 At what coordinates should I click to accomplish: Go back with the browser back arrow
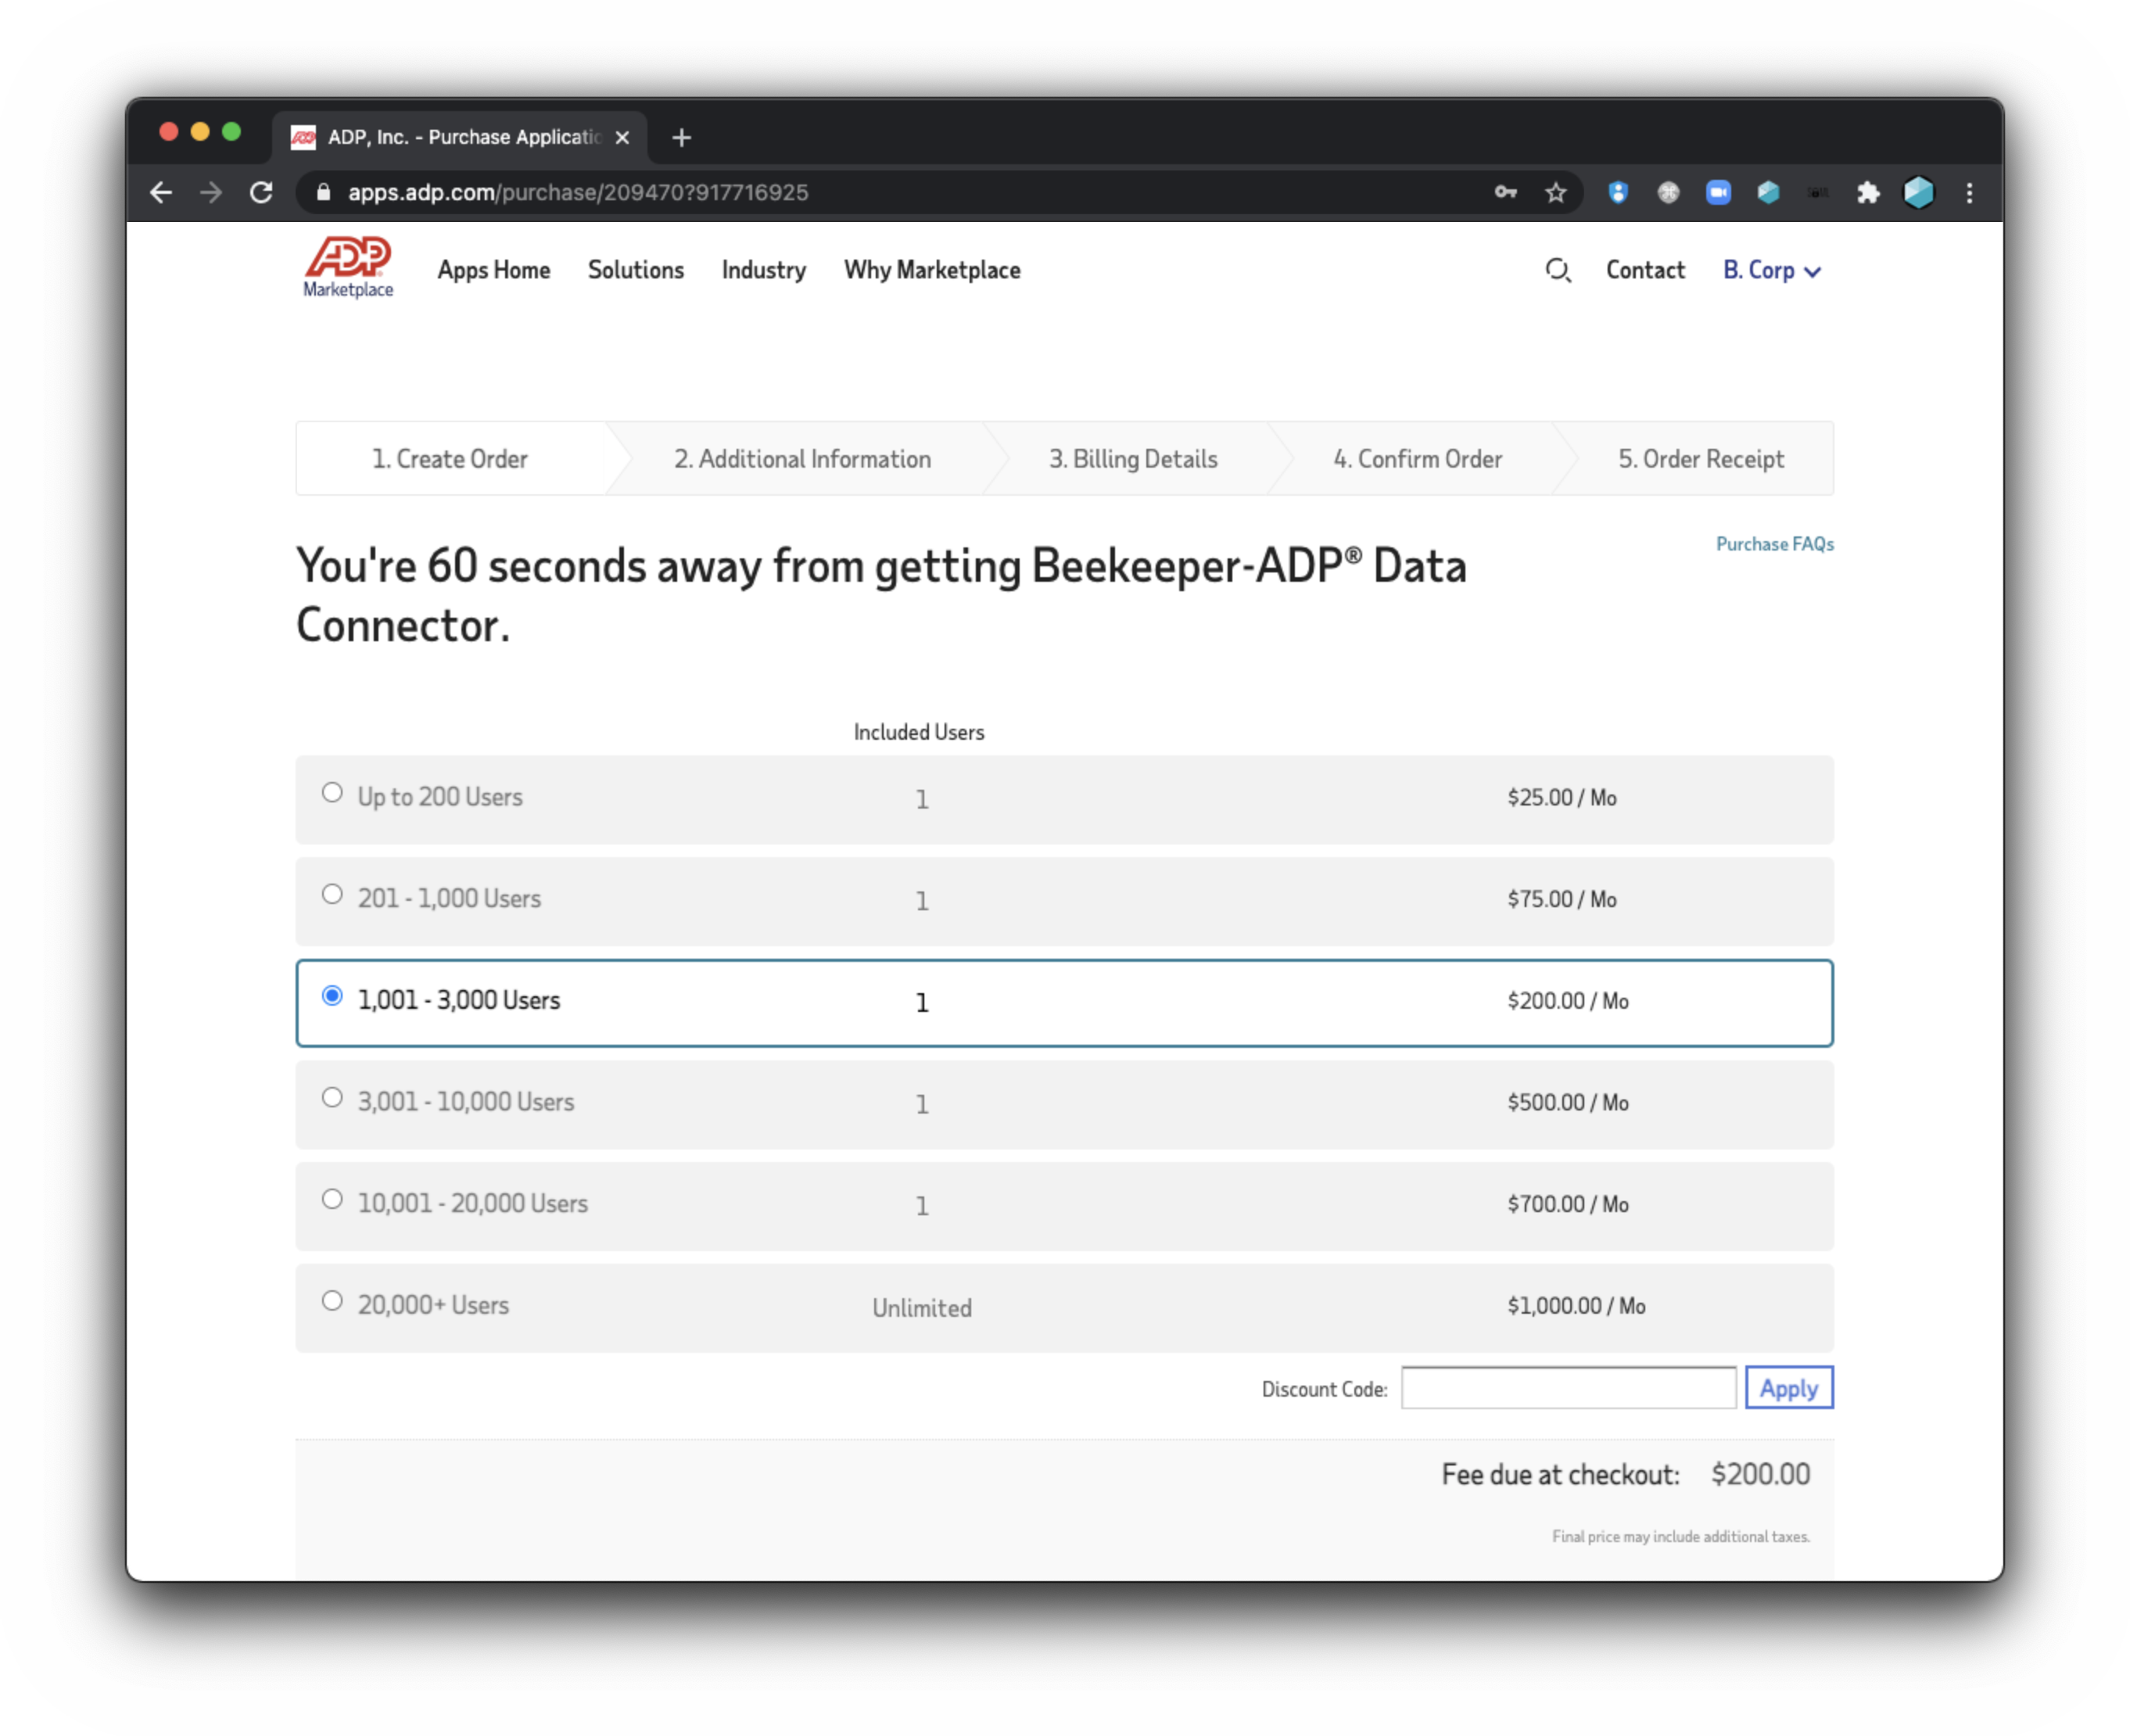pos(161,192)
